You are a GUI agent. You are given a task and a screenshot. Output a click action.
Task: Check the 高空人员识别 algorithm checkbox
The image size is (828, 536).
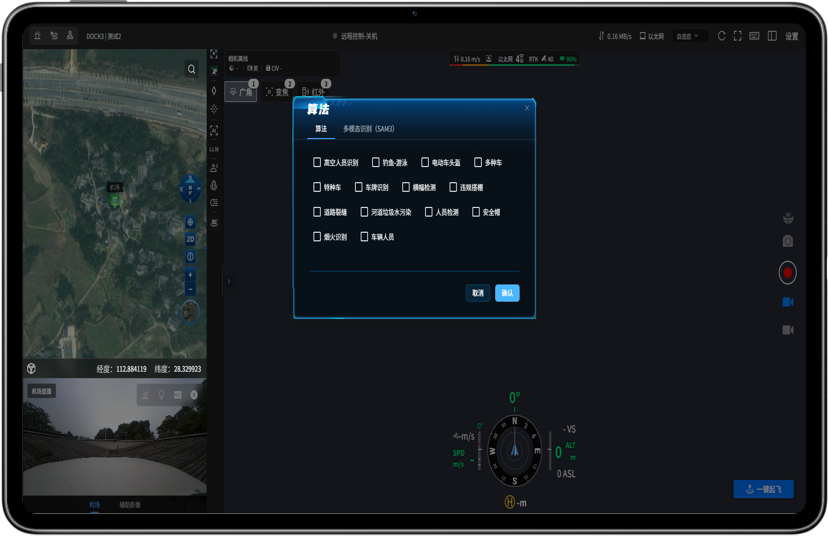coord(317,162)
